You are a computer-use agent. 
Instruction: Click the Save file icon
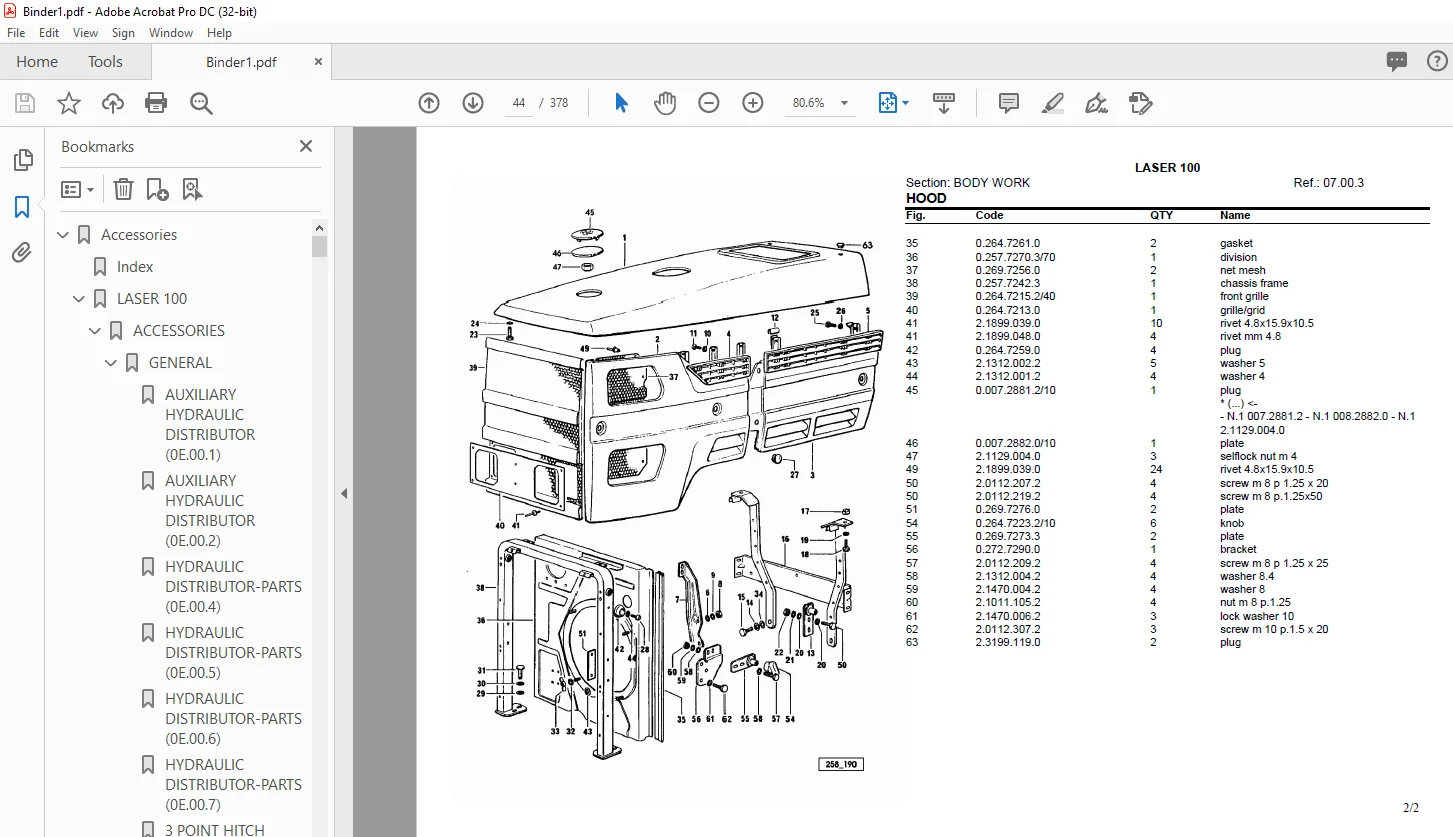coord(25,103)
